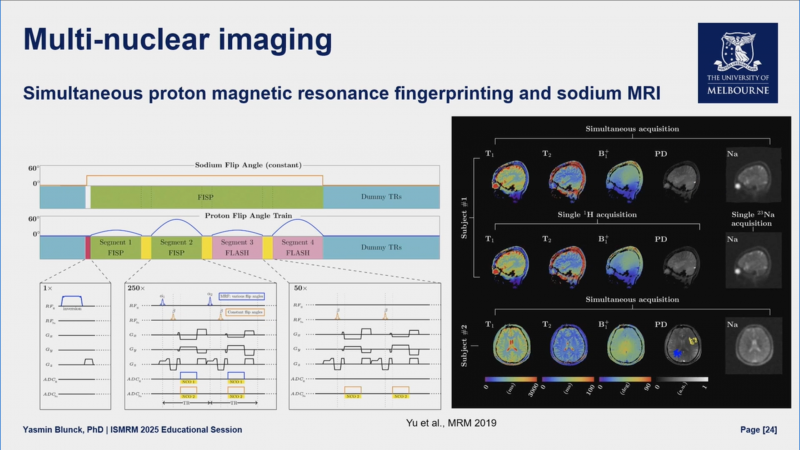Select the Segment 2 FISP block

[177, 247]
